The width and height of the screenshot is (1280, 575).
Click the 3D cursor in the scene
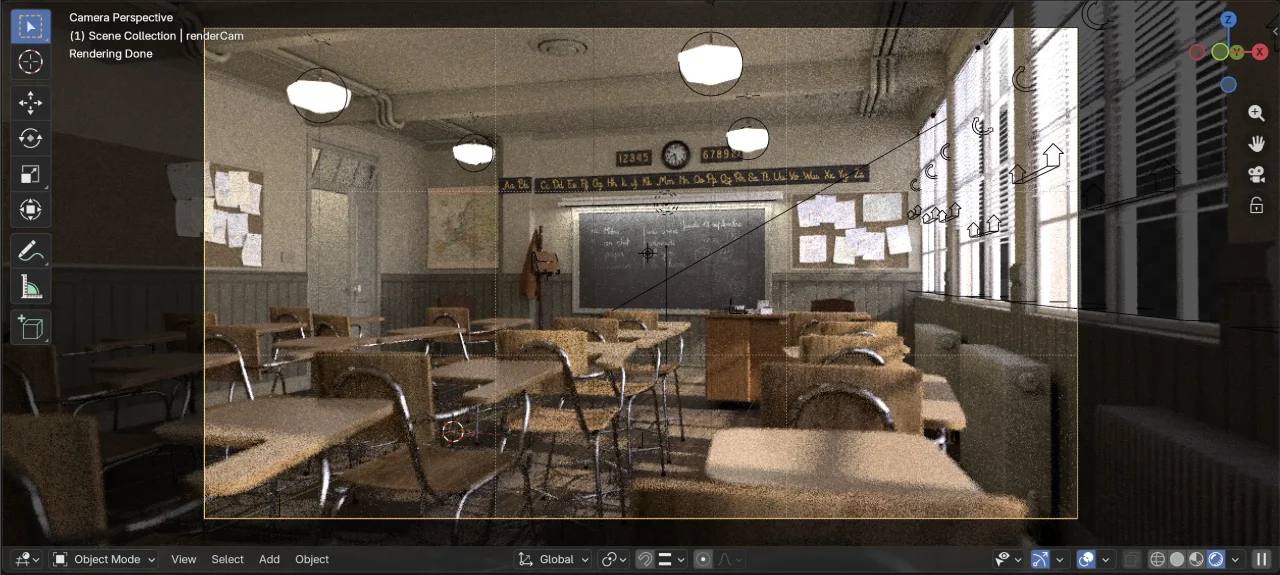[453, 432]
